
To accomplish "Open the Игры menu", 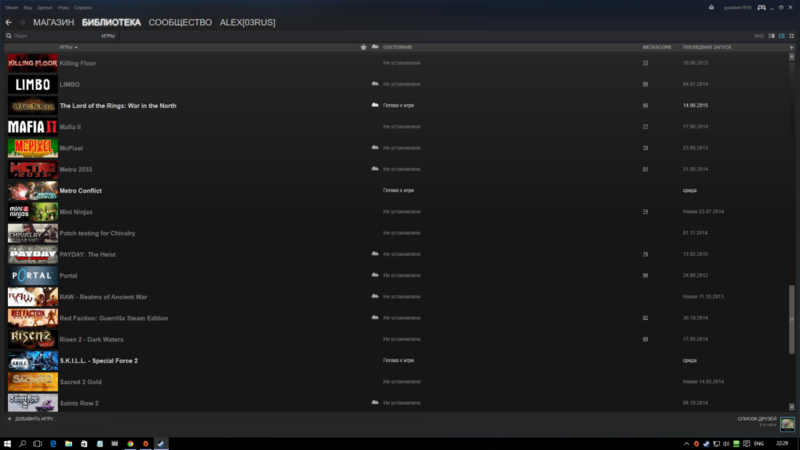I will coord(63,8).
